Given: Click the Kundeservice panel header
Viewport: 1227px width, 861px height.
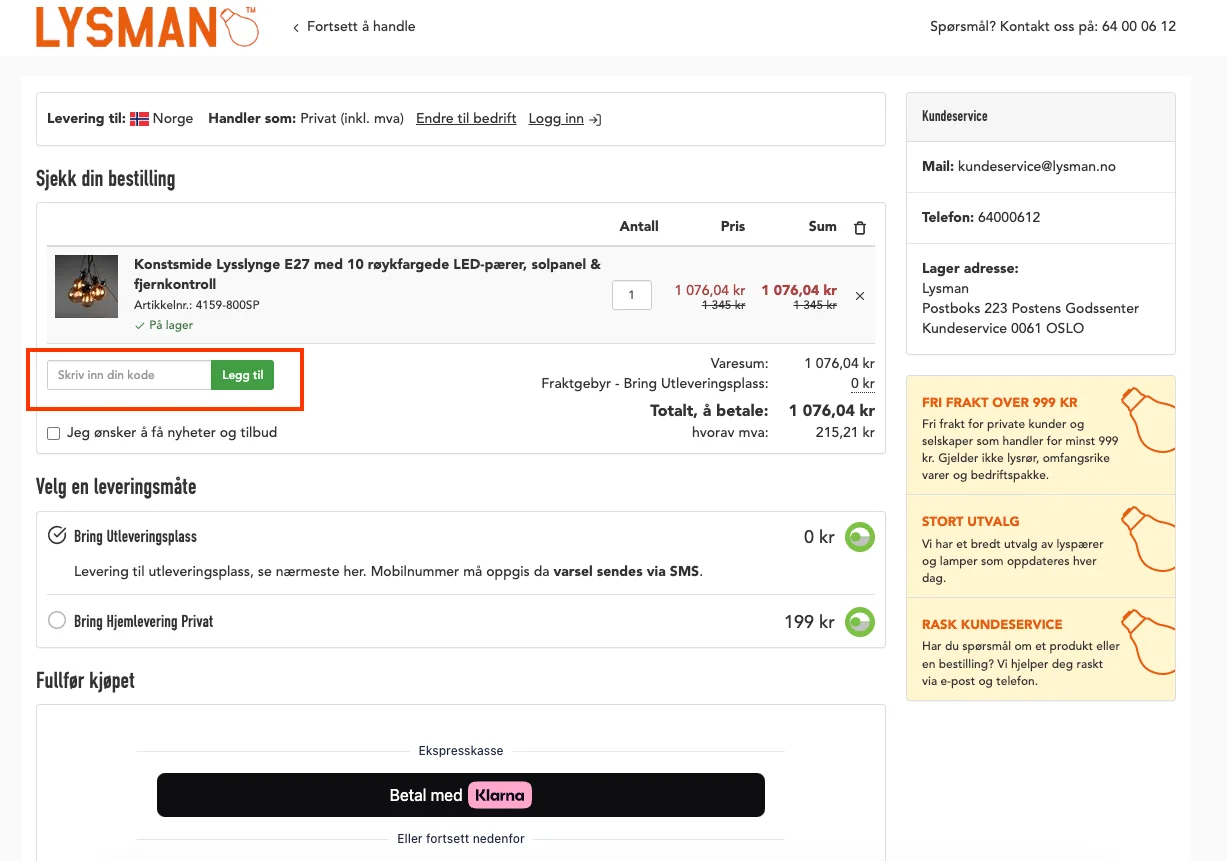Looking at the screenshot, I should pos(1041,117).
